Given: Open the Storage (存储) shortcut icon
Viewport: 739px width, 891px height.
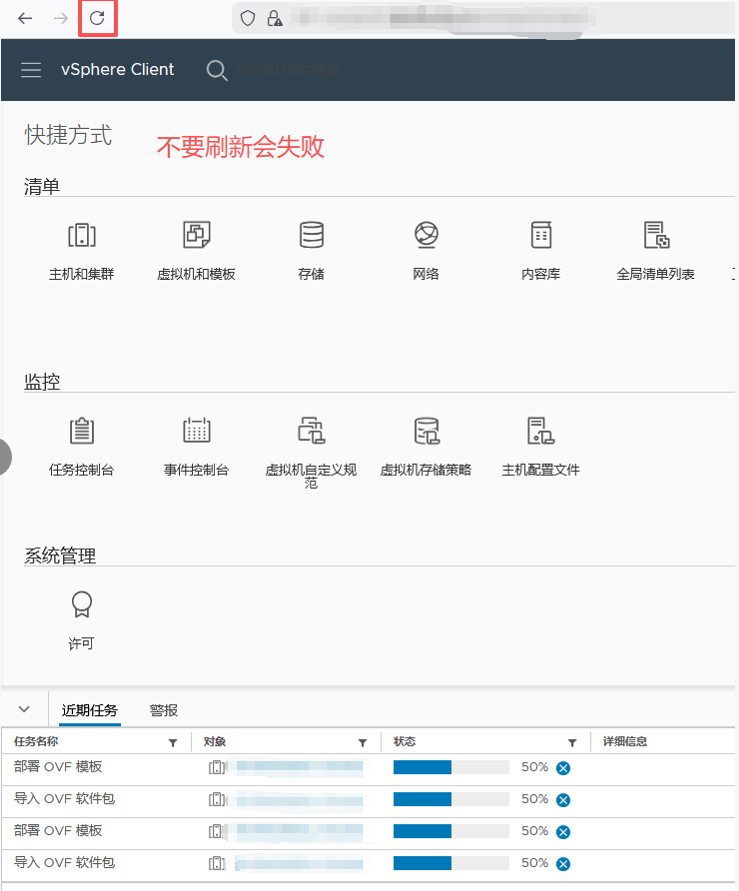Looking at the screenshot, I should [x=311, y=236].
